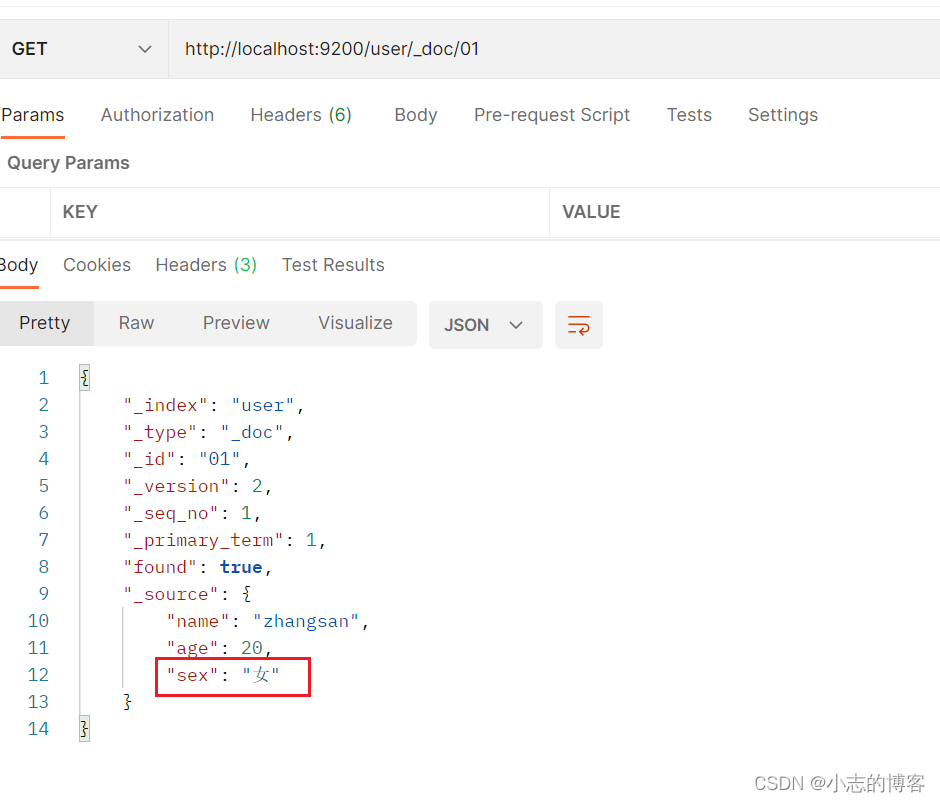Collapse the root JSON brace on line 1
The width and height of the screenshot is (940, 802).
(x=85, y=378)
